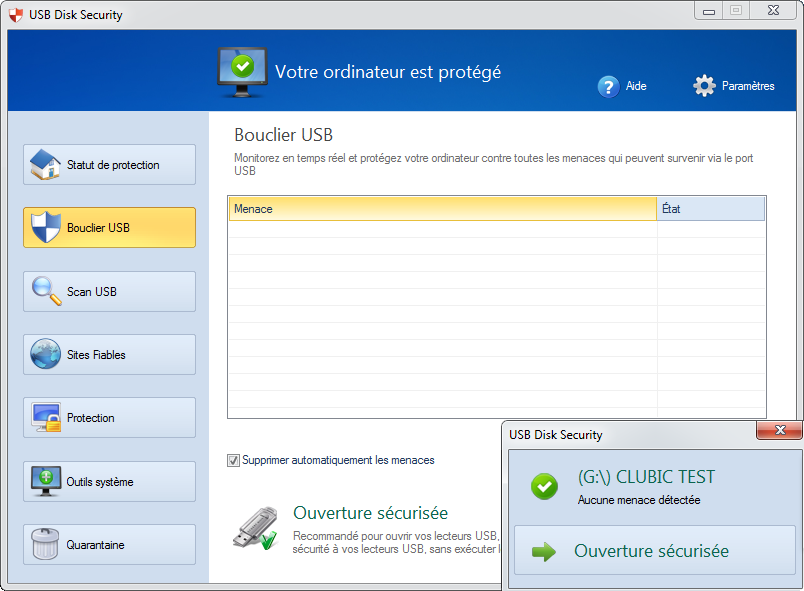The image size is (804, 591).
Task: Sort by the Menace column header
Action: coord(443,209)
